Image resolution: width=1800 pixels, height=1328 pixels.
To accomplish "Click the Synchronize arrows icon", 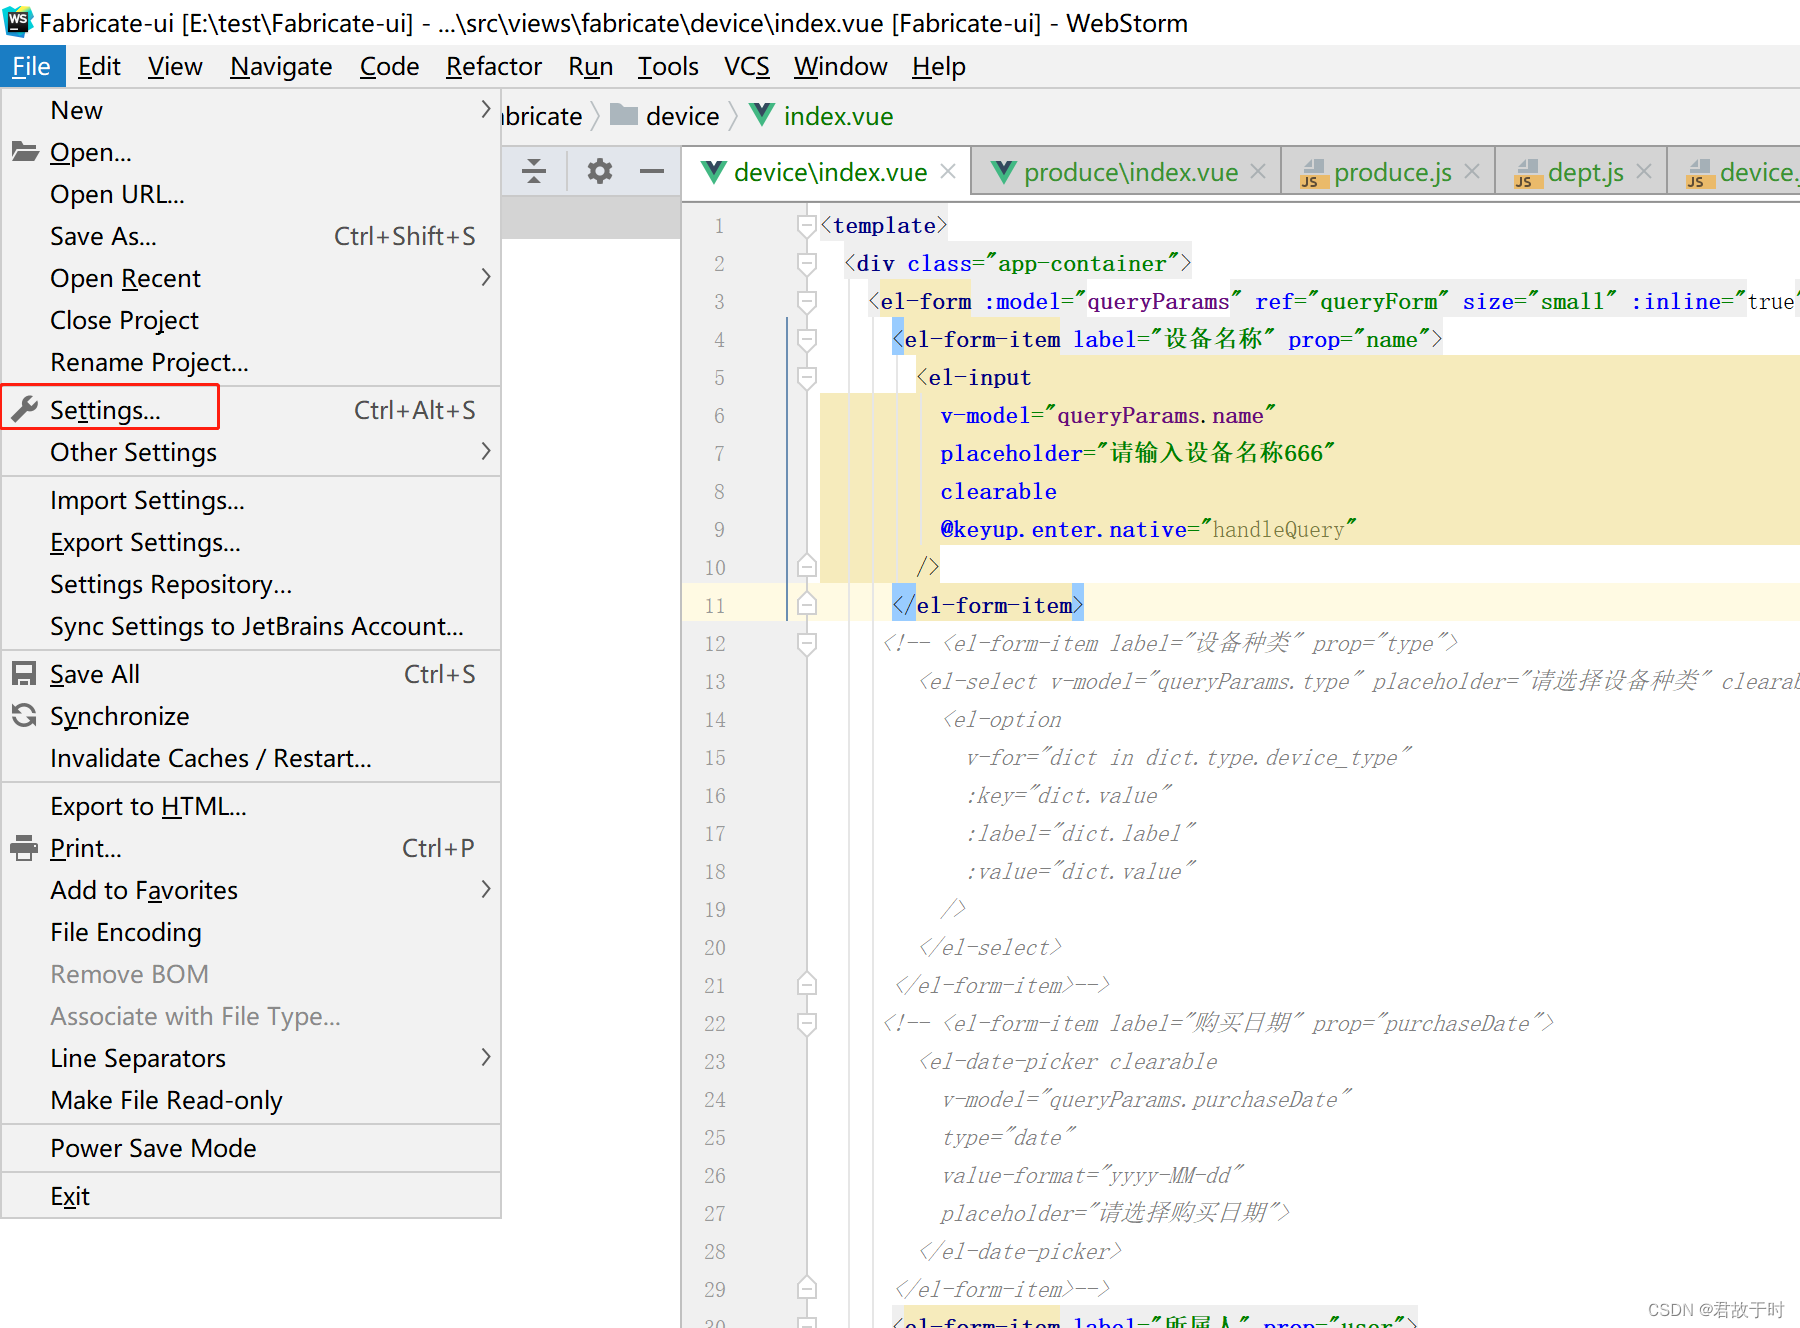I will click(x=24, y=715).
